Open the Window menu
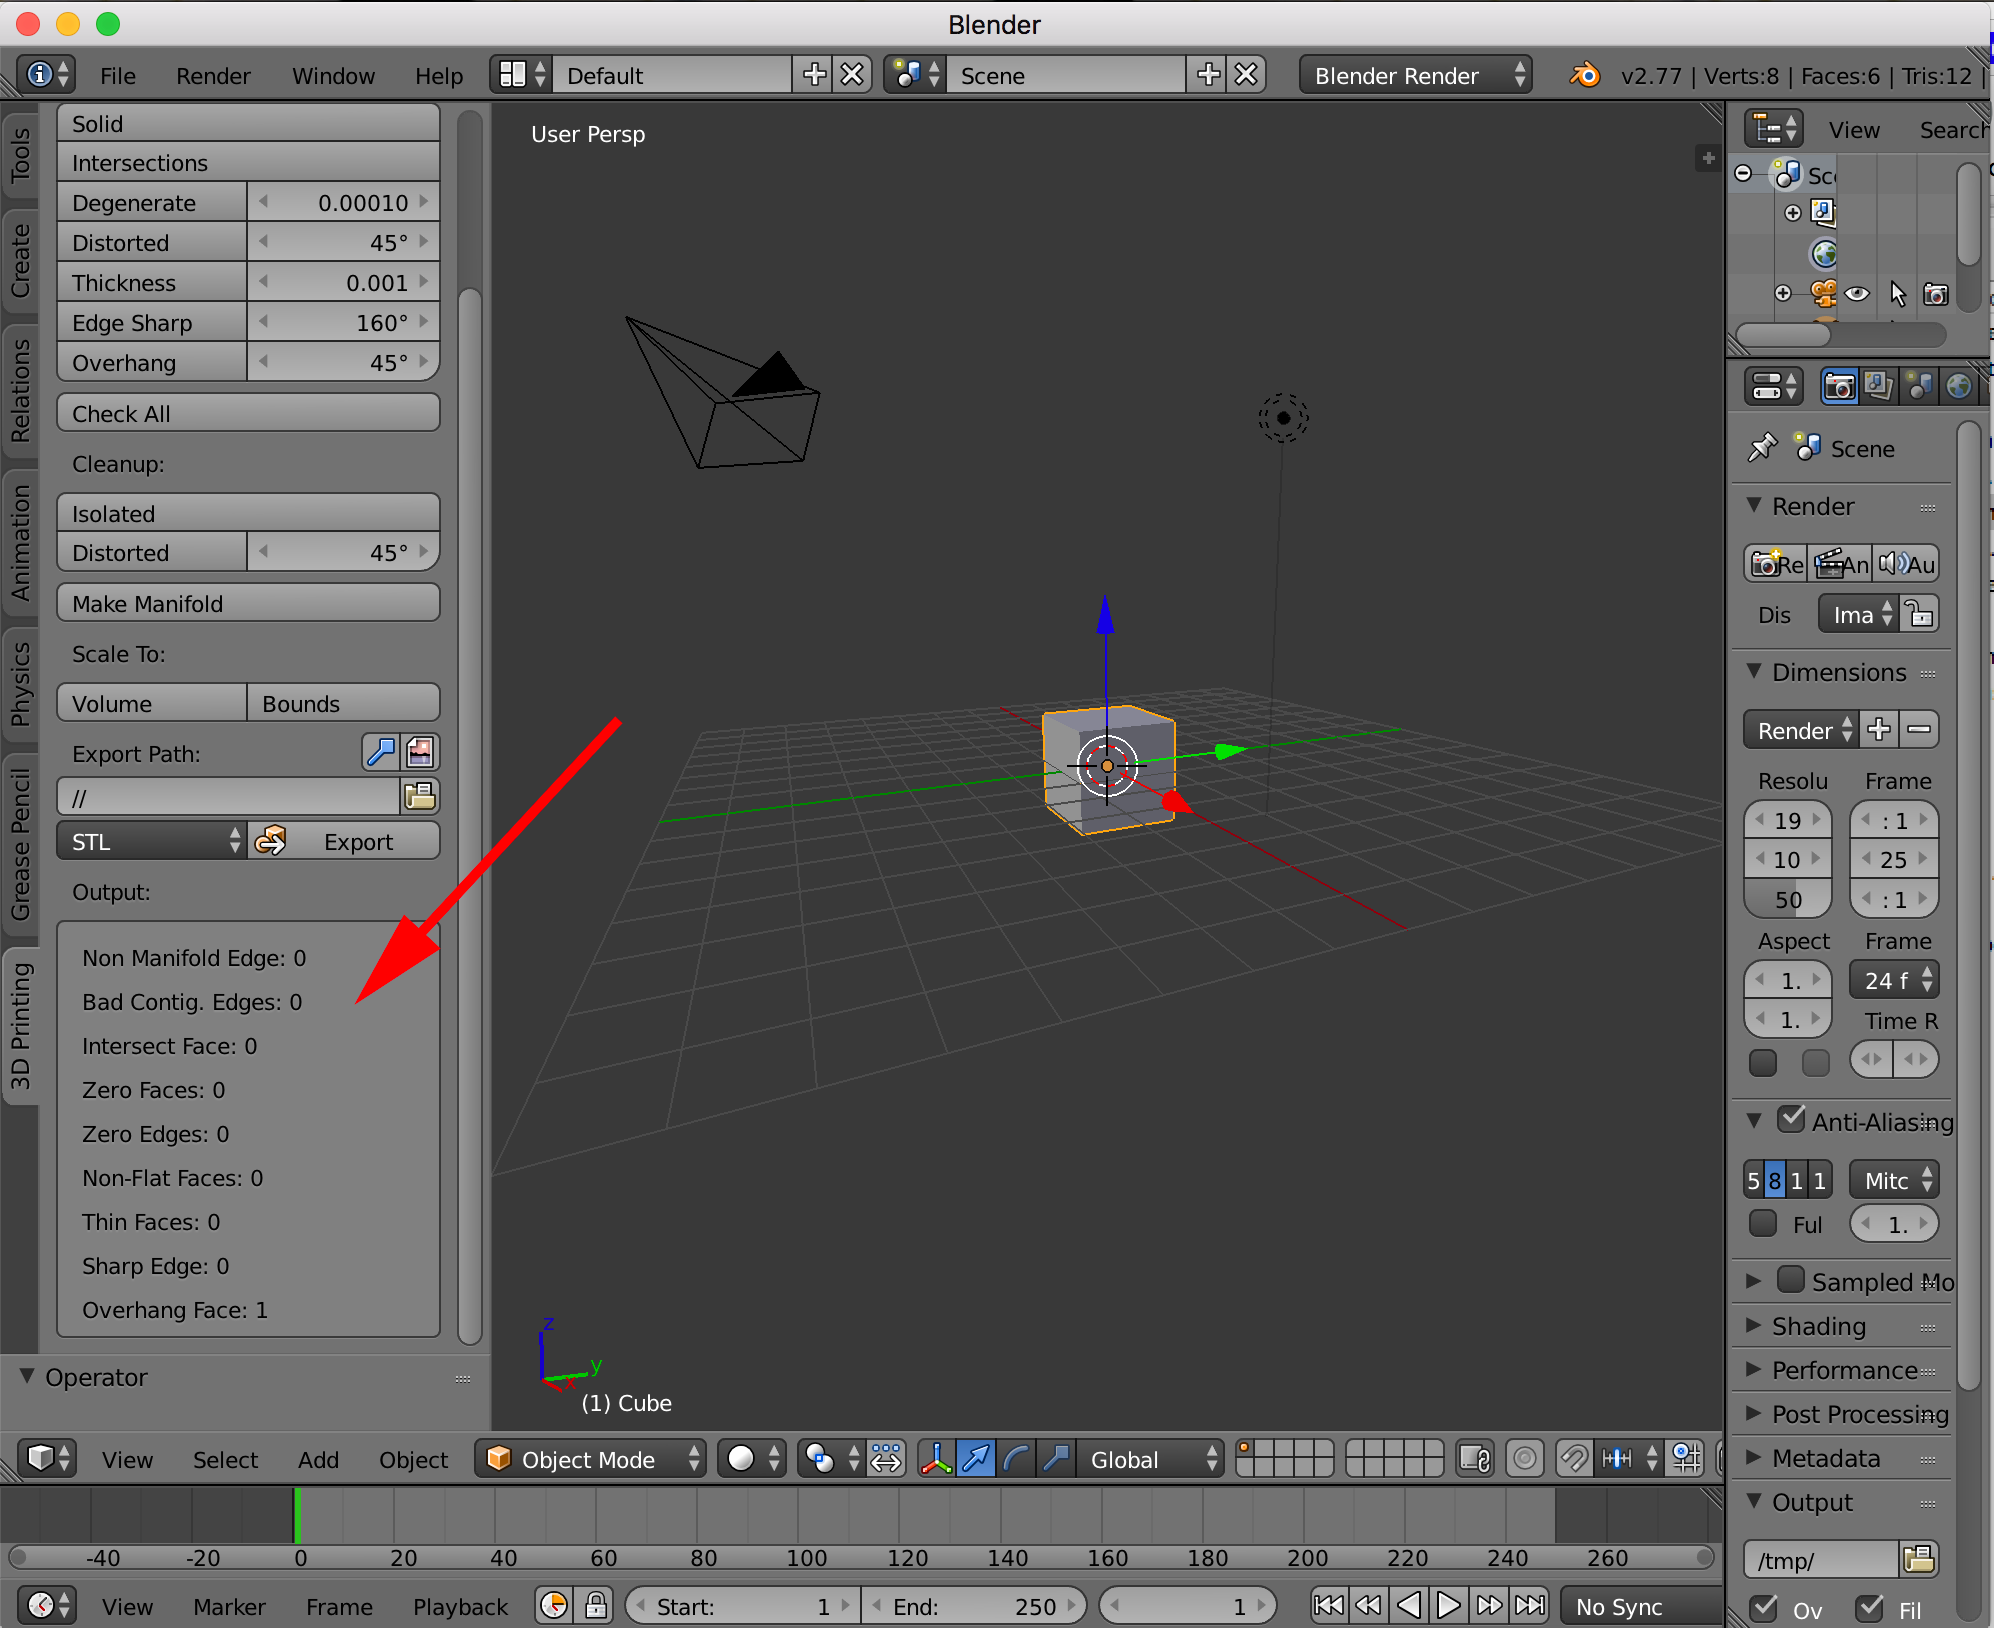 point(333,75)
